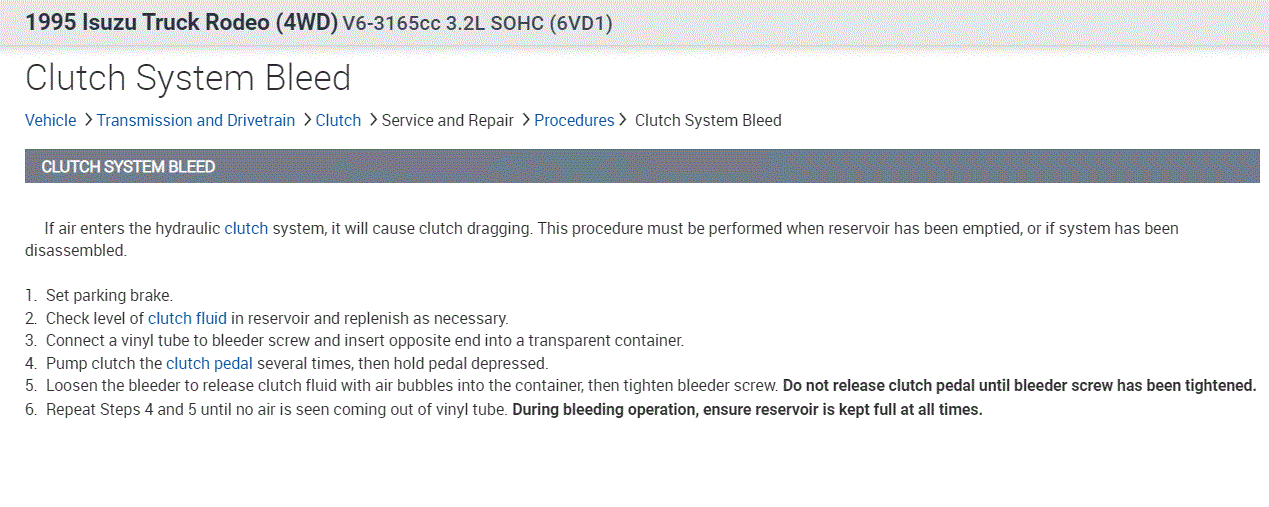This screenshot has width=1269, height=507.
Task: Click the final Clutch System Bleed breadcrumb
Action: (x=708, y=120)
